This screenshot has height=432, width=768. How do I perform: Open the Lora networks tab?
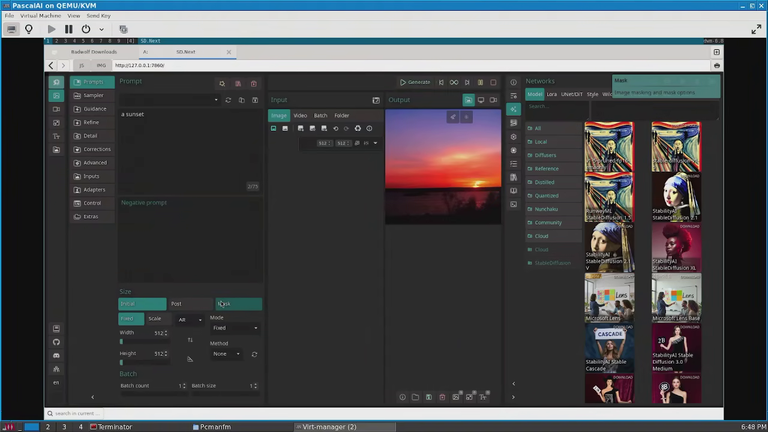click(x=552, y=94)
